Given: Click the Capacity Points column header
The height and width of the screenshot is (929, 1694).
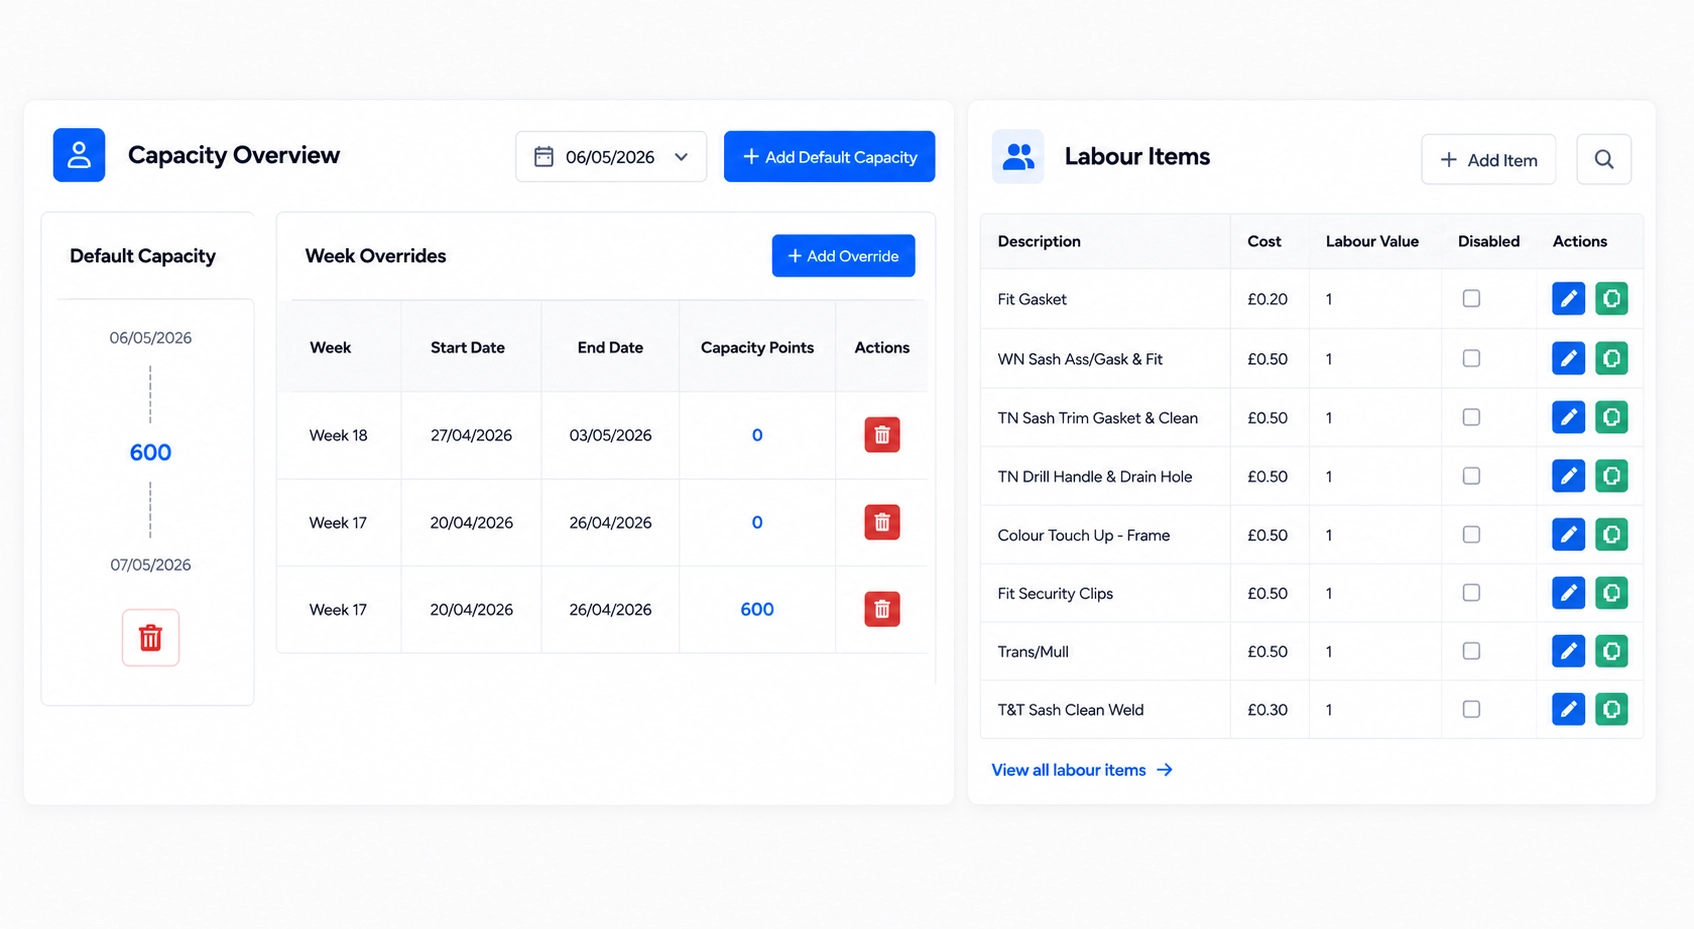Looking at the screenshot, I should [x=757, y=347].
